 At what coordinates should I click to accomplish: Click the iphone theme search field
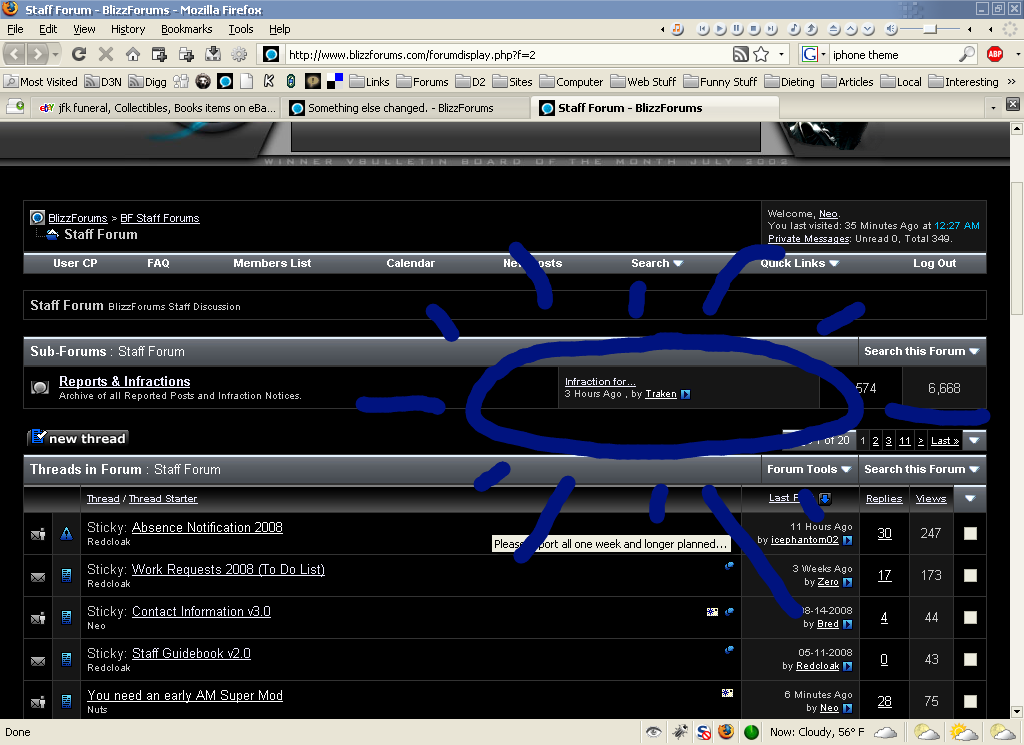(893, 55)
